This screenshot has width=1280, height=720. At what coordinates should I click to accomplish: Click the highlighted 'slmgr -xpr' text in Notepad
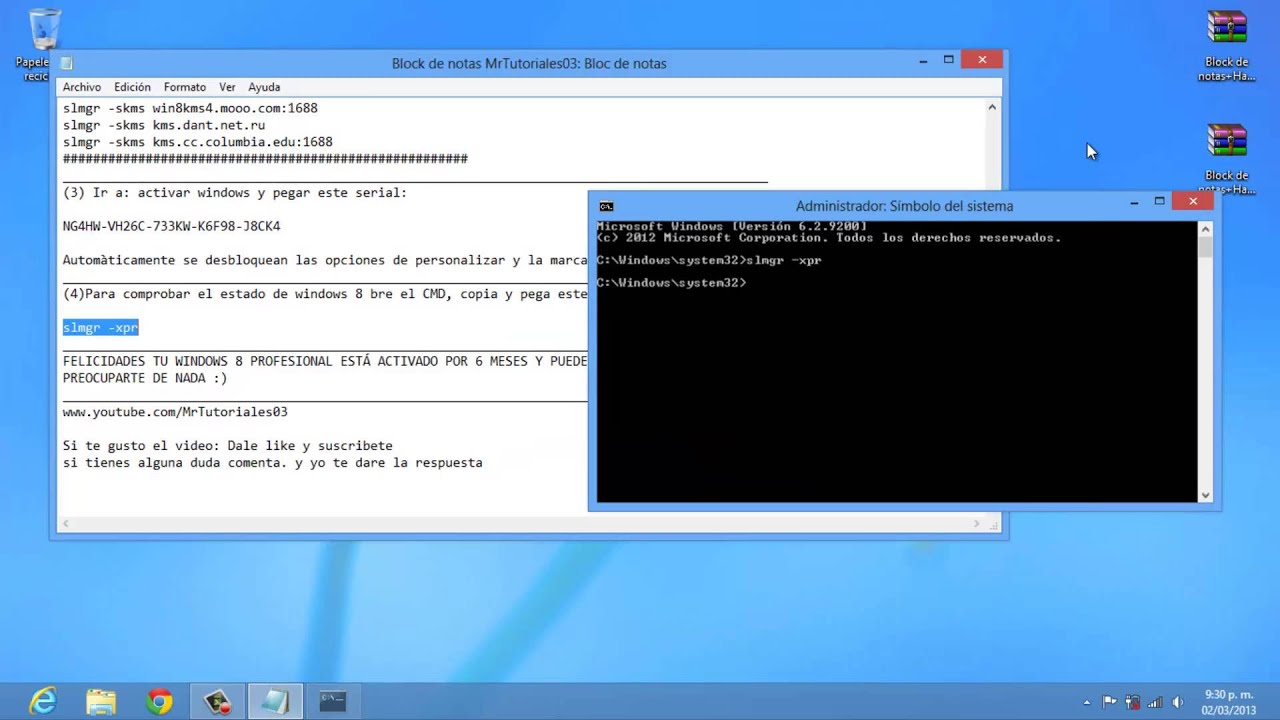click(x=100, y=328)
